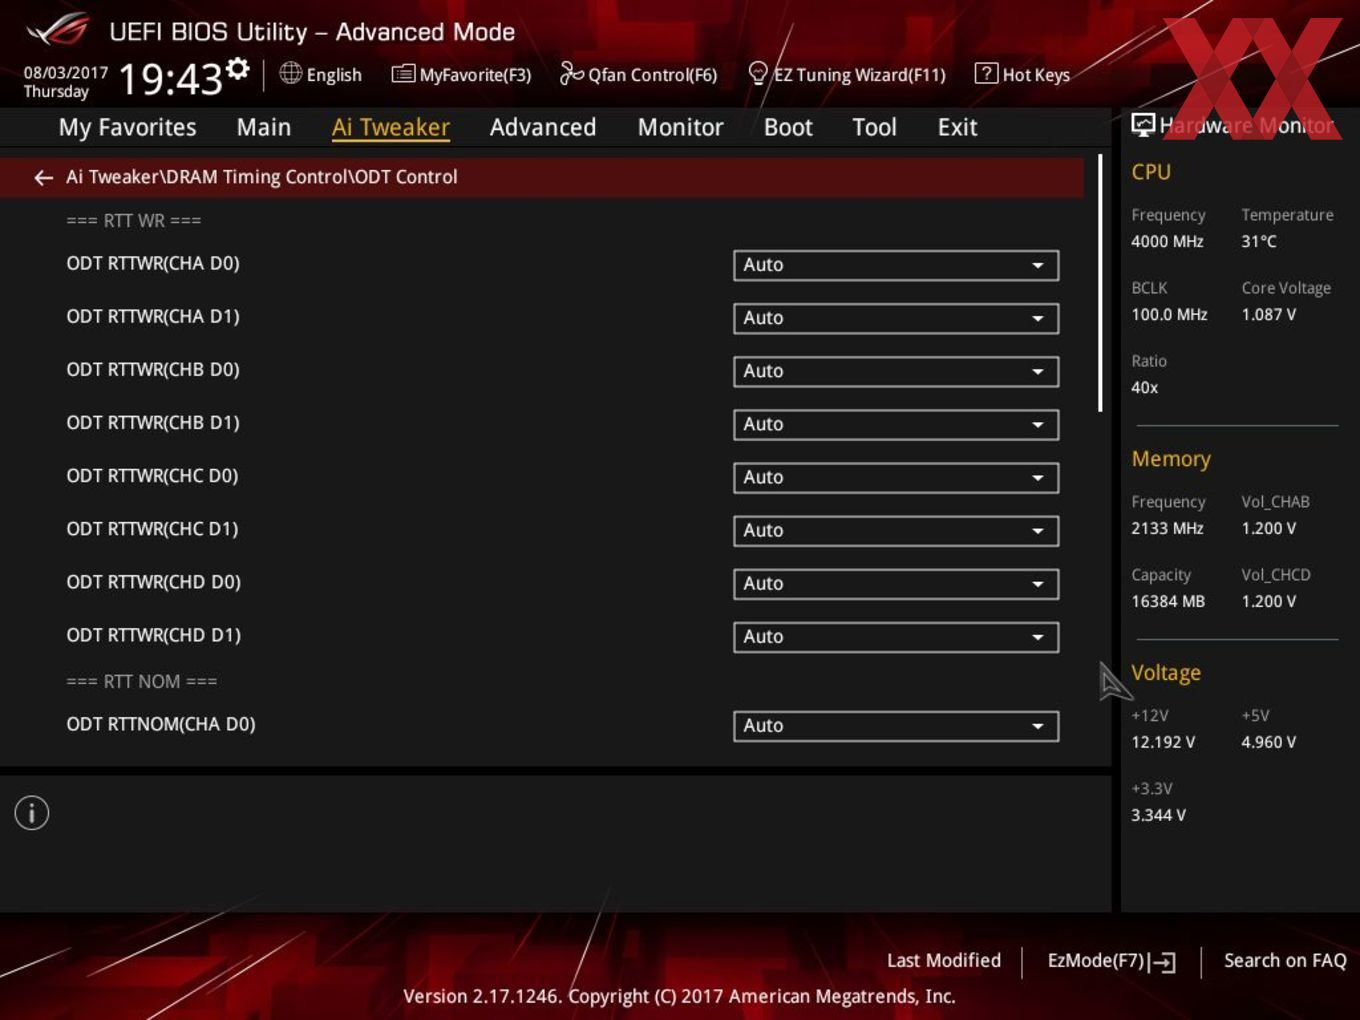Image resolution: width=1360 pixels, height=1020 pixels.
Task: Click ODT RTTNOM(CHA D0) label
Action: [161, 723]
